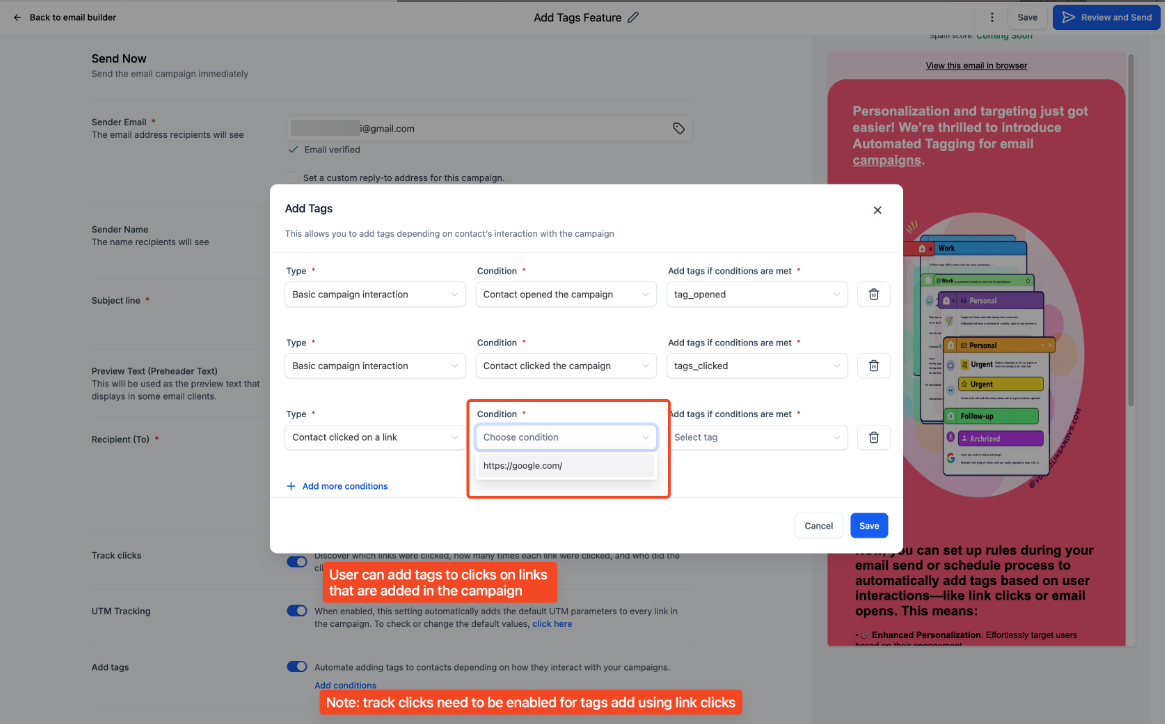Close the Add Tags dialog
The height and width of the screenshot is (724, 1165).
[x=877, y=210]
